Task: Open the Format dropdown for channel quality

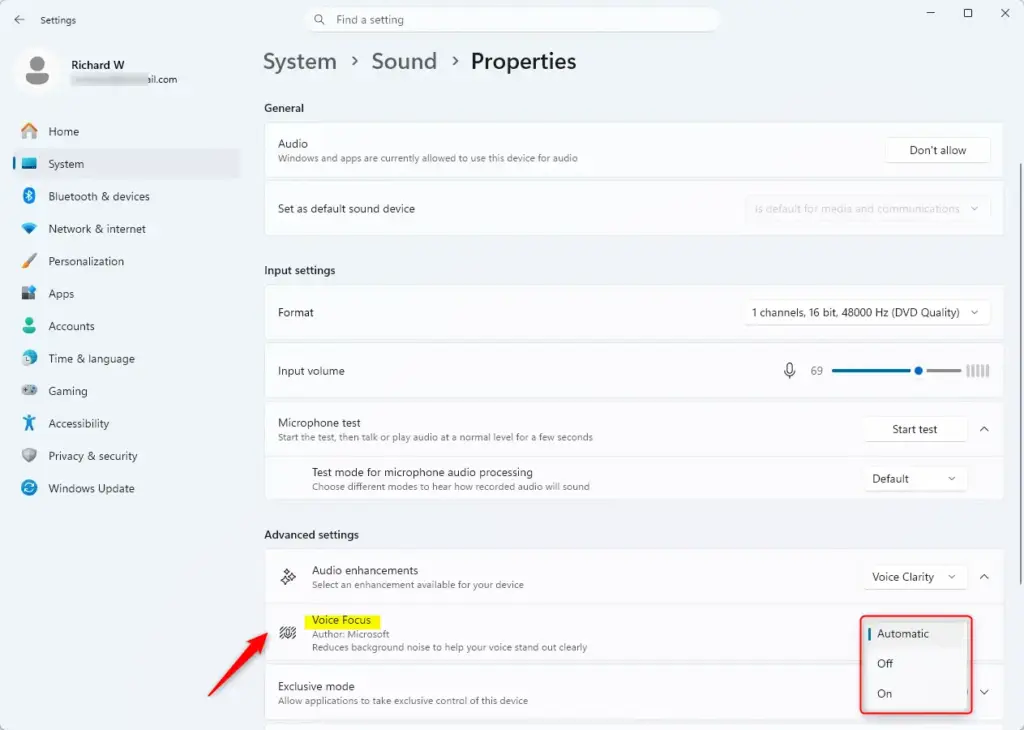Action: coord(866,312)
